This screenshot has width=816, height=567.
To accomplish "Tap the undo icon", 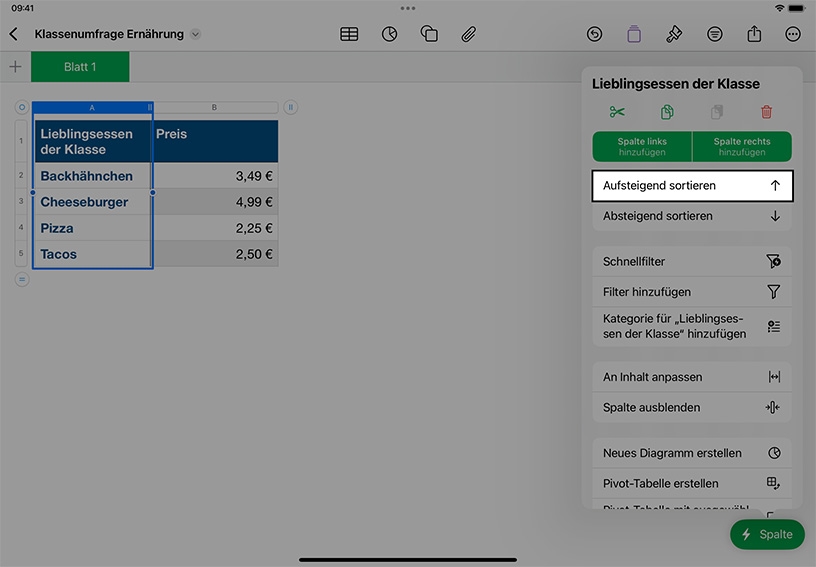I will 594,34.
